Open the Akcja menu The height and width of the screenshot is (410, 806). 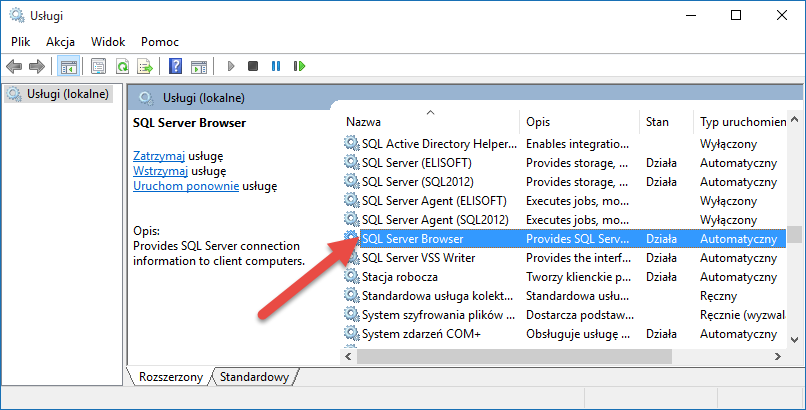pyautogui.click(x=60, y=42)
